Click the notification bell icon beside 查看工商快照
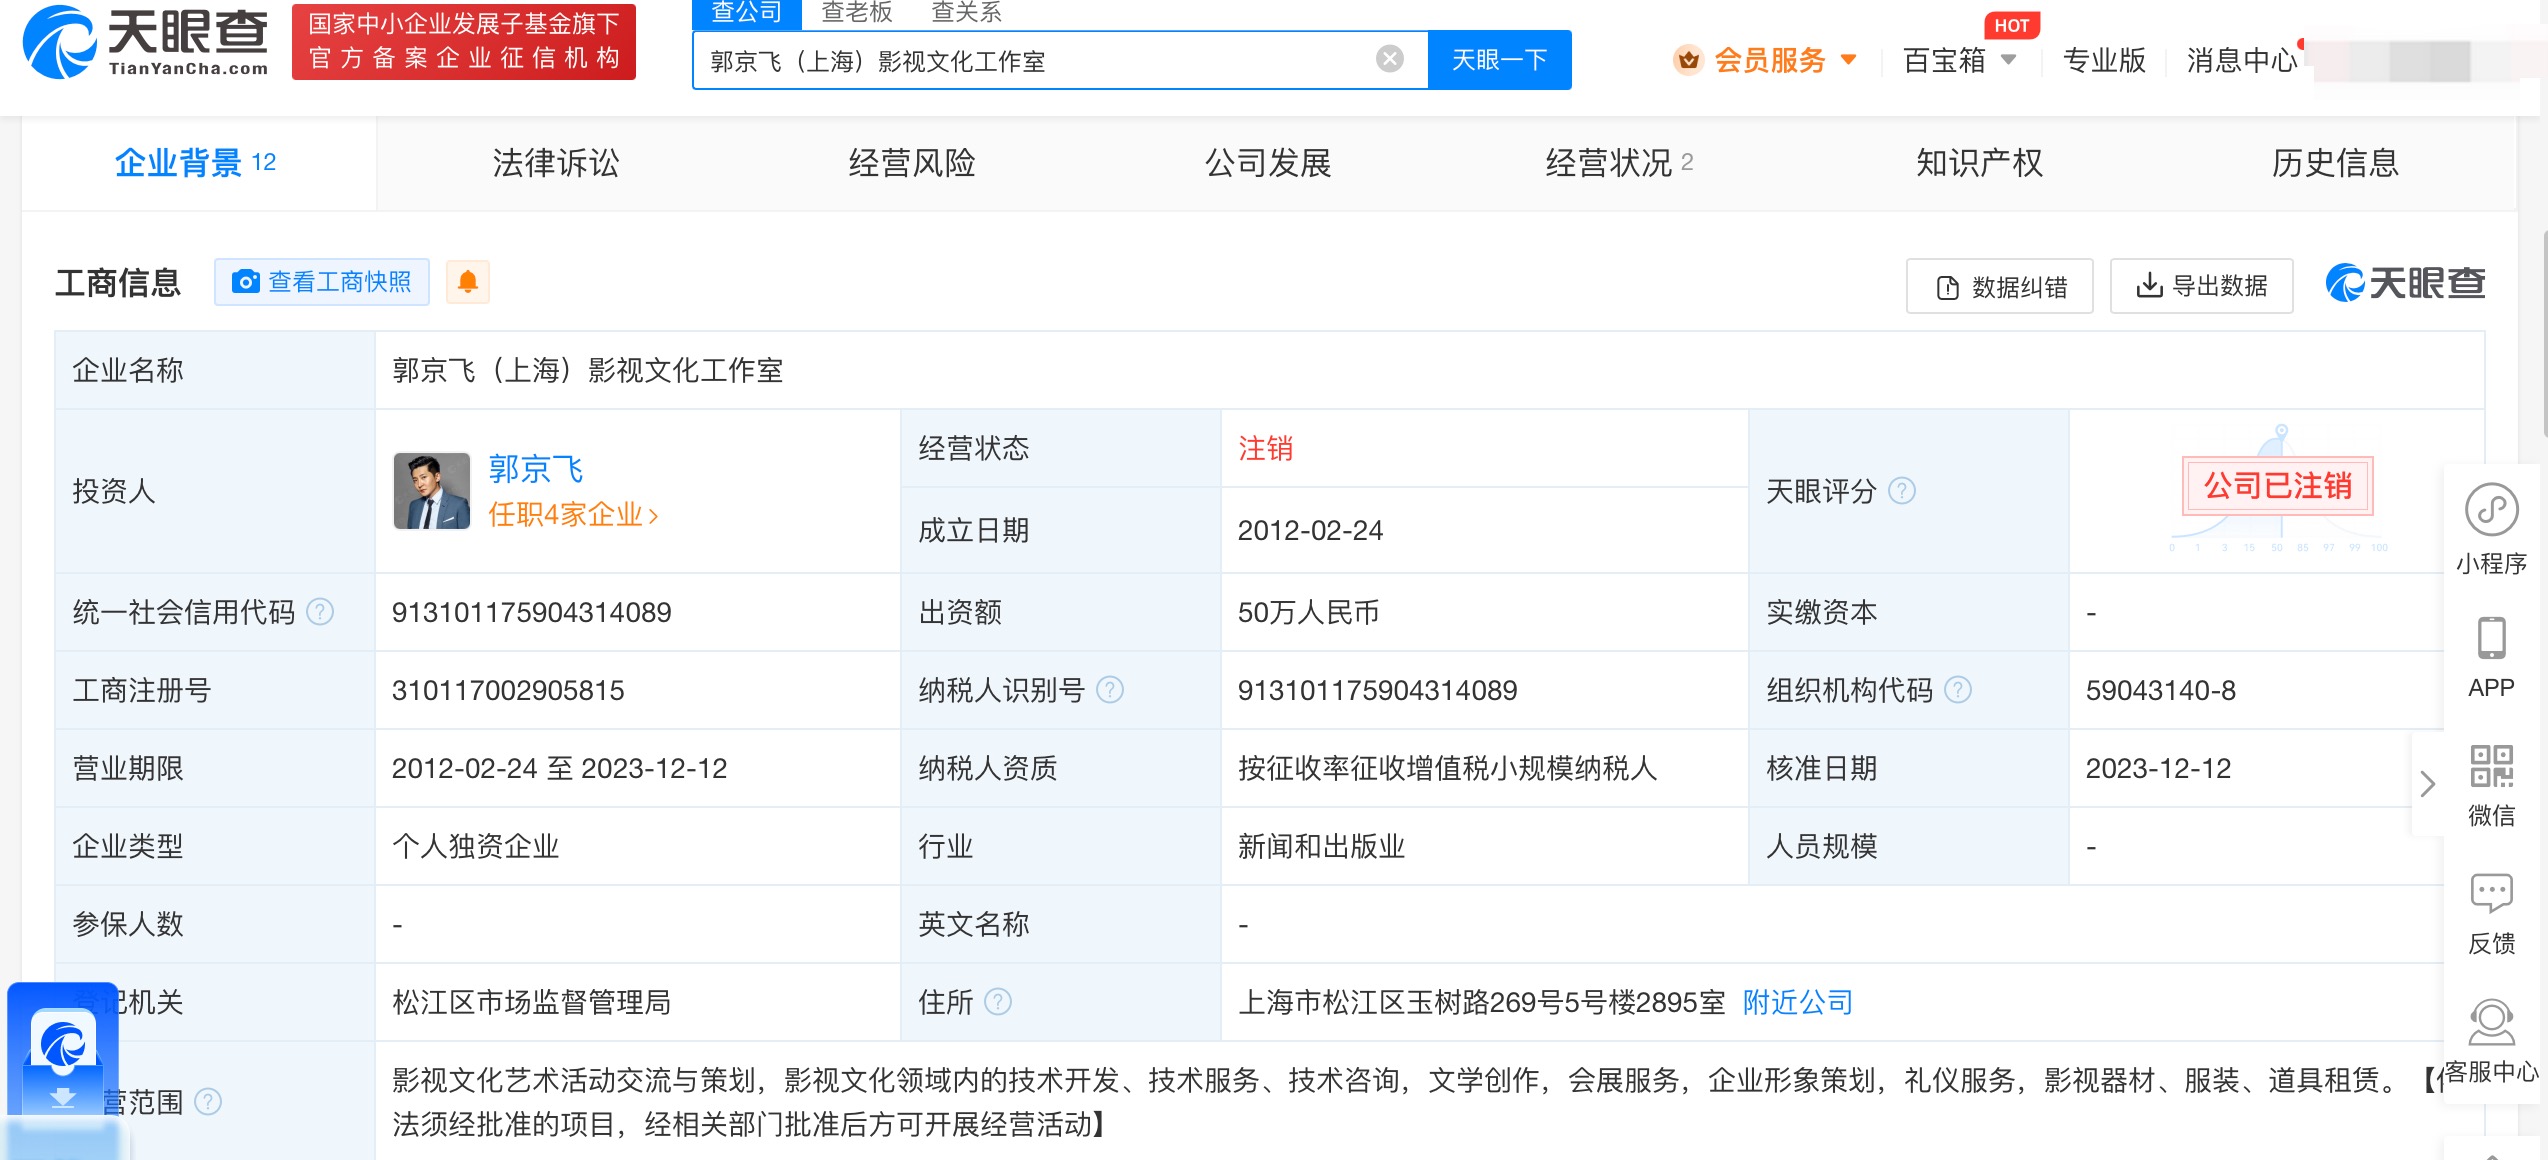The width and height of the screenshot is (2548, 1160). (x=467, y=283)
